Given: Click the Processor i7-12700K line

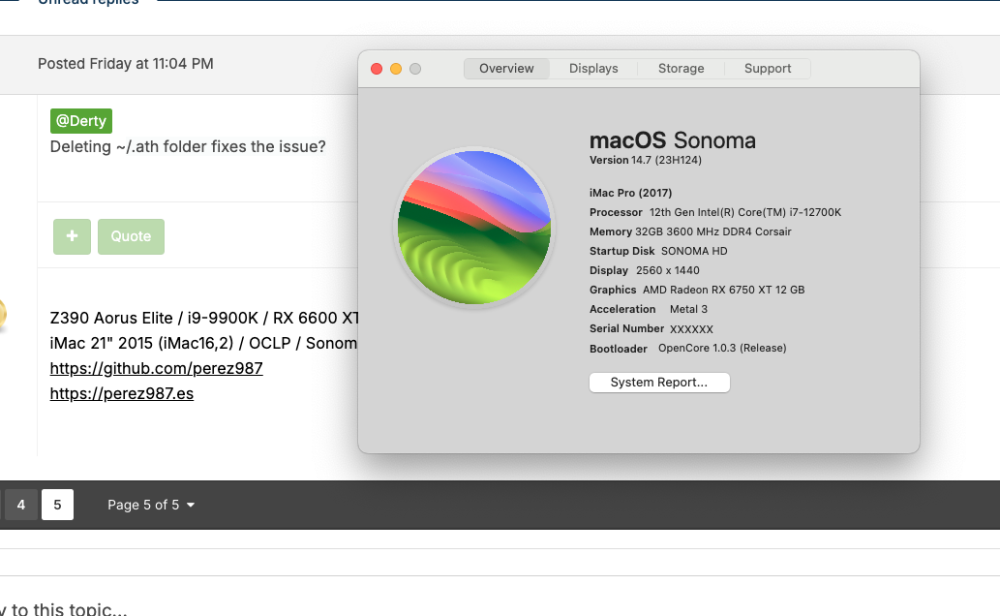Looking at the screenshot, I should [715, 212].
